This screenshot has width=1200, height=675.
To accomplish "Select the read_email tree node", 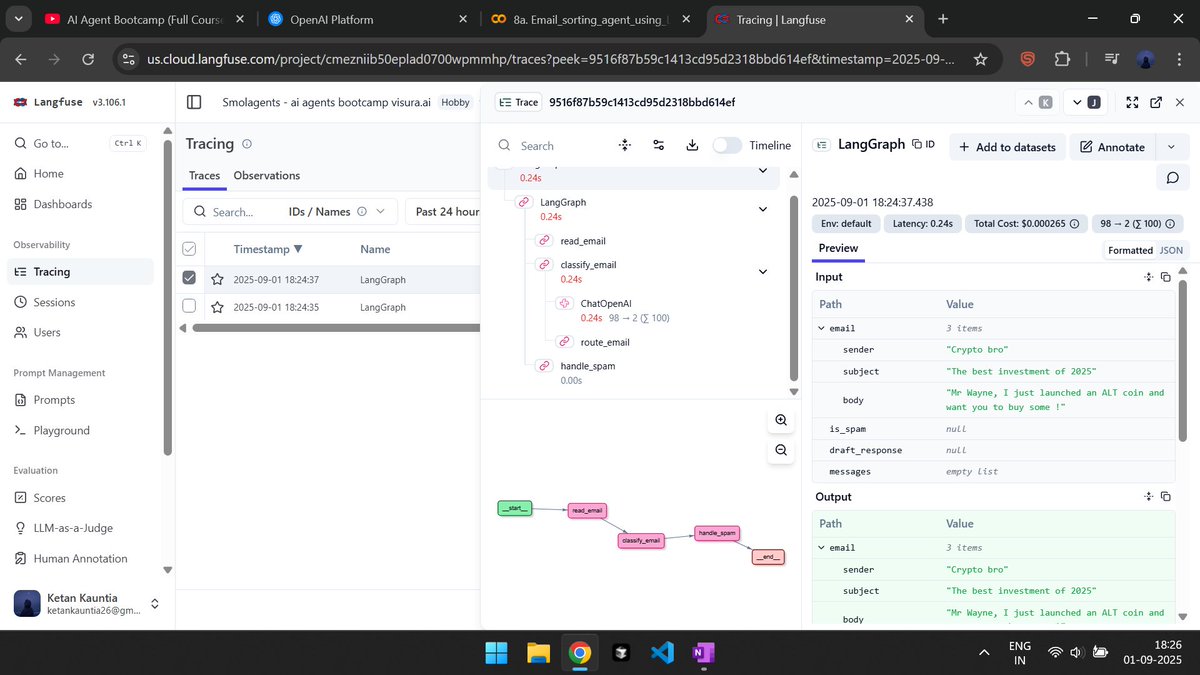I will click(x=582, y=241).
